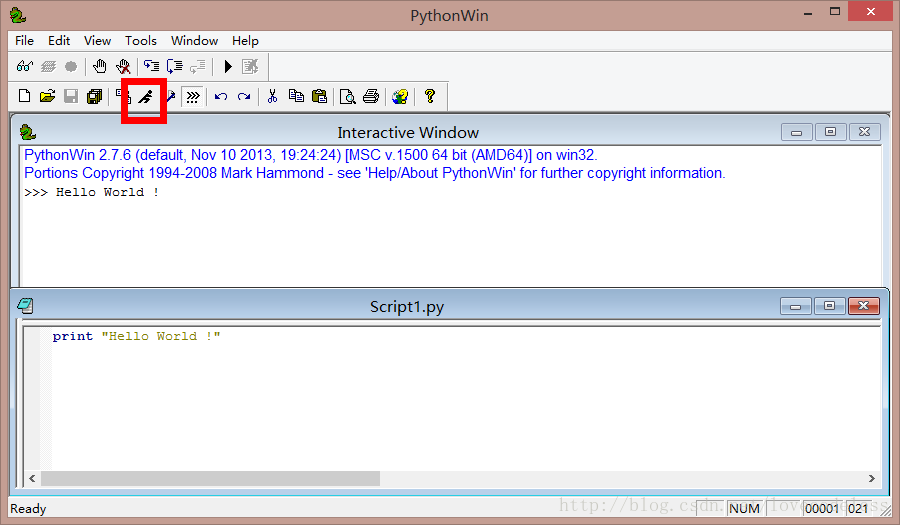Click the Interactive Window title icon
This screenshot has height=525, width=900.
pos(27,132)
